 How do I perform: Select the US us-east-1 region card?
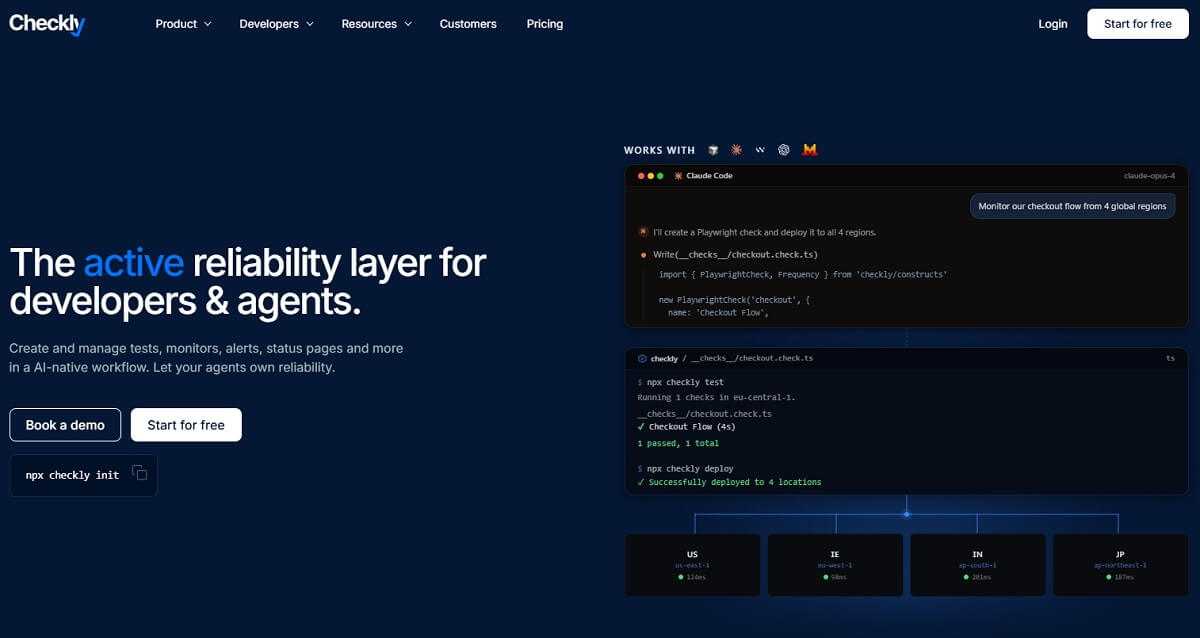692,565
